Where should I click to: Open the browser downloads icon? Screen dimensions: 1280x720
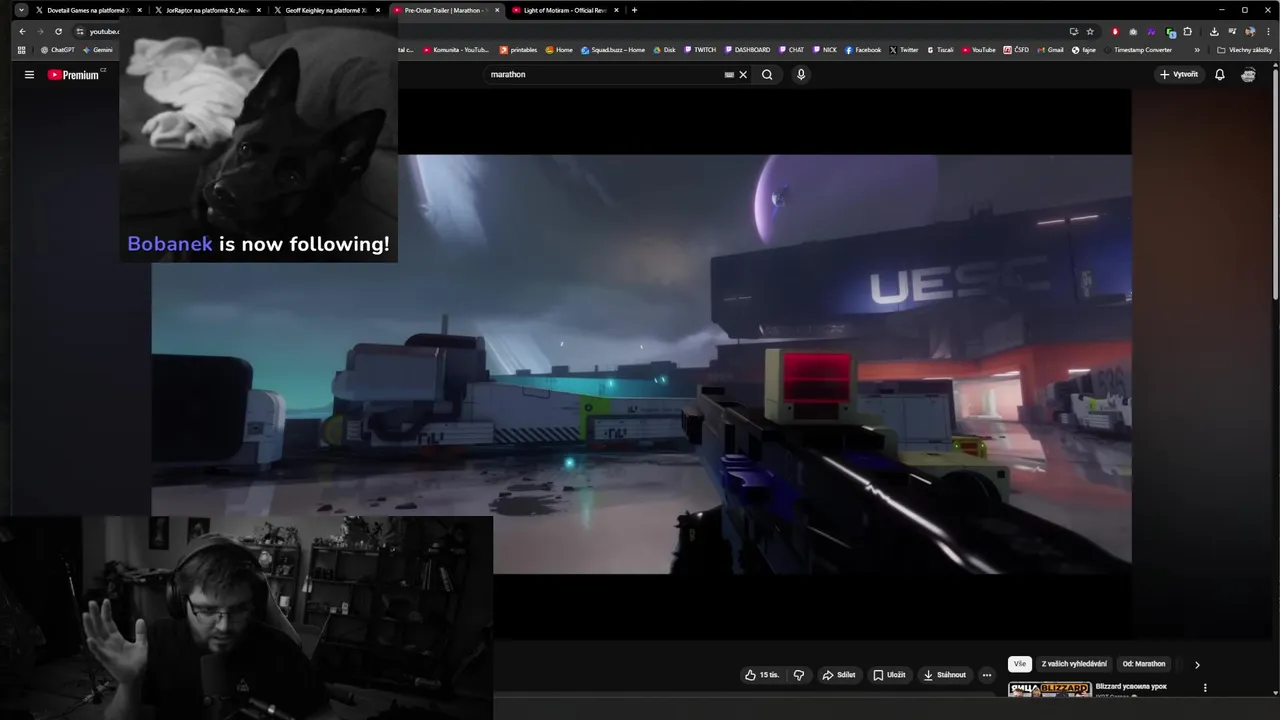(x=1214, y=31)
